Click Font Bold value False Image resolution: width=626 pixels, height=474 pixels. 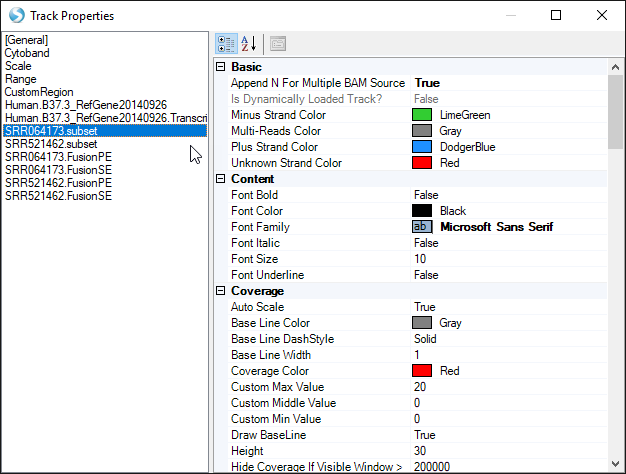pos(509,195)
